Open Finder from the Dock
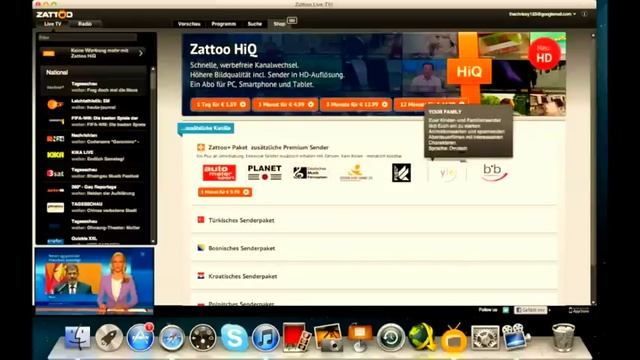 [x=78, y=338]
